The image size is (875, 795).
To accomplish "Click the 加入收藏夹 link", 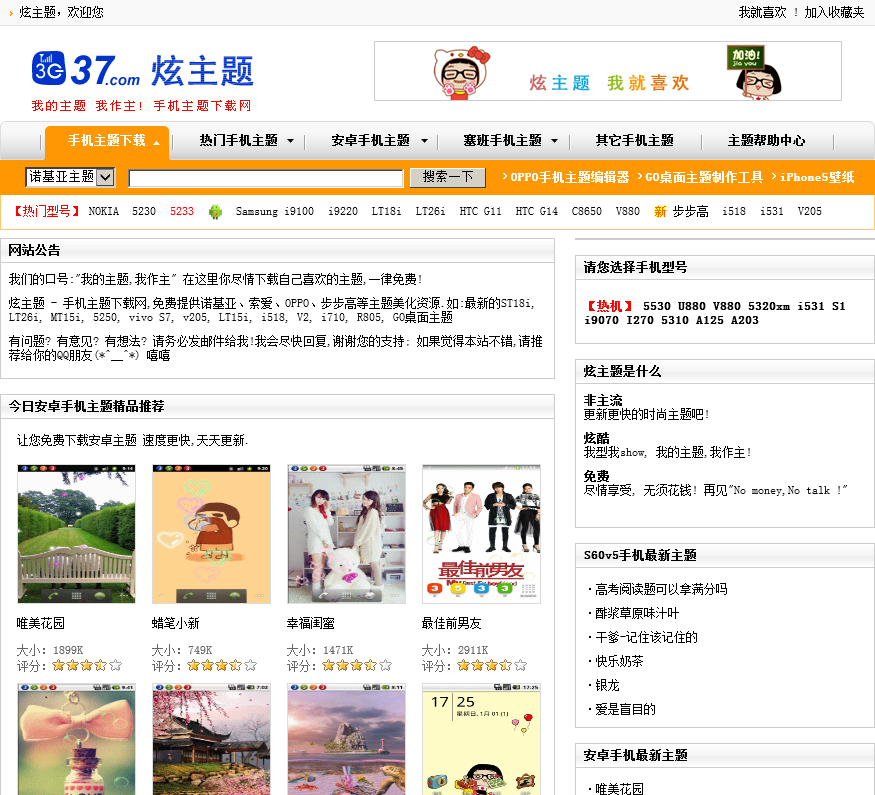I will 834,12.
